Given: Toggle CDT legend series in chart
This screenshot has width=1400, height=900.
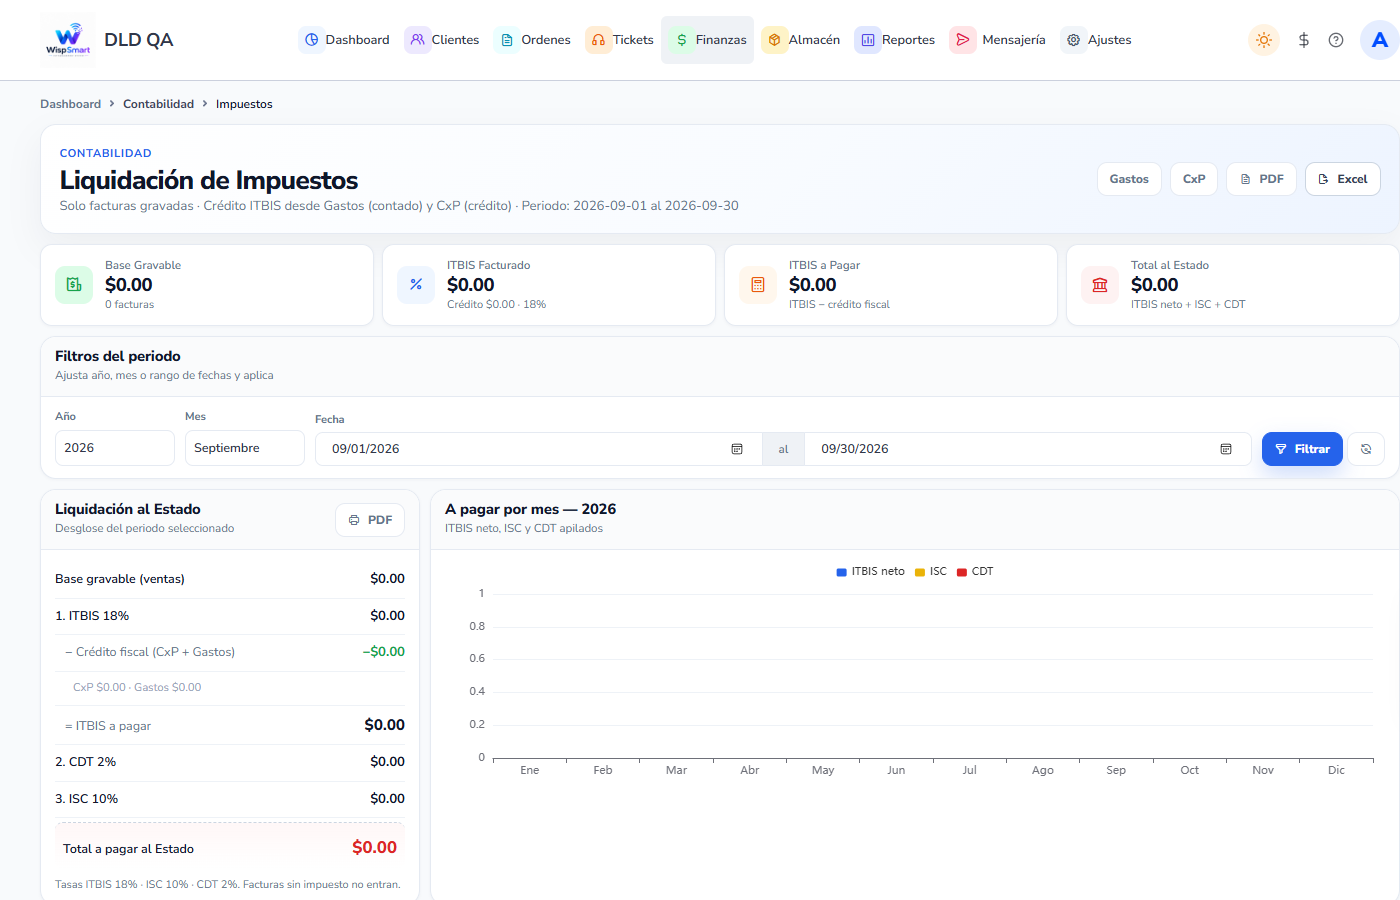Looking at the screenshot, I should pyautogui.click(x=975, y=572).
